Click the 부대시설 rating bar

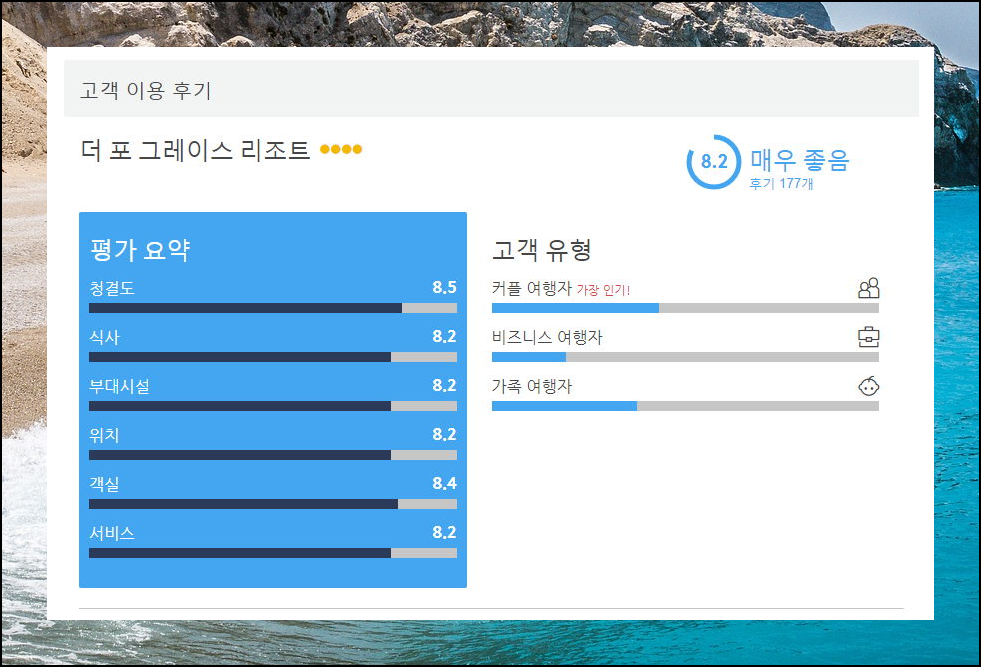point(273,406)
